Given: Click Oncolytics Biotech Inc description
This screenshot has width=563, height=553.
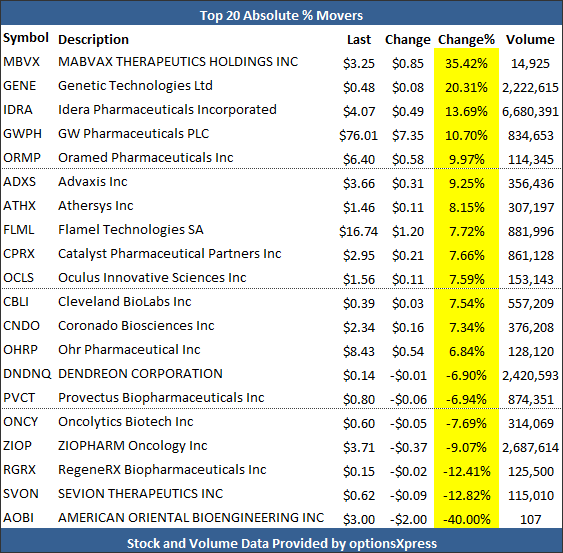Looking at the screenshot, I should click(x=126, y=422).
